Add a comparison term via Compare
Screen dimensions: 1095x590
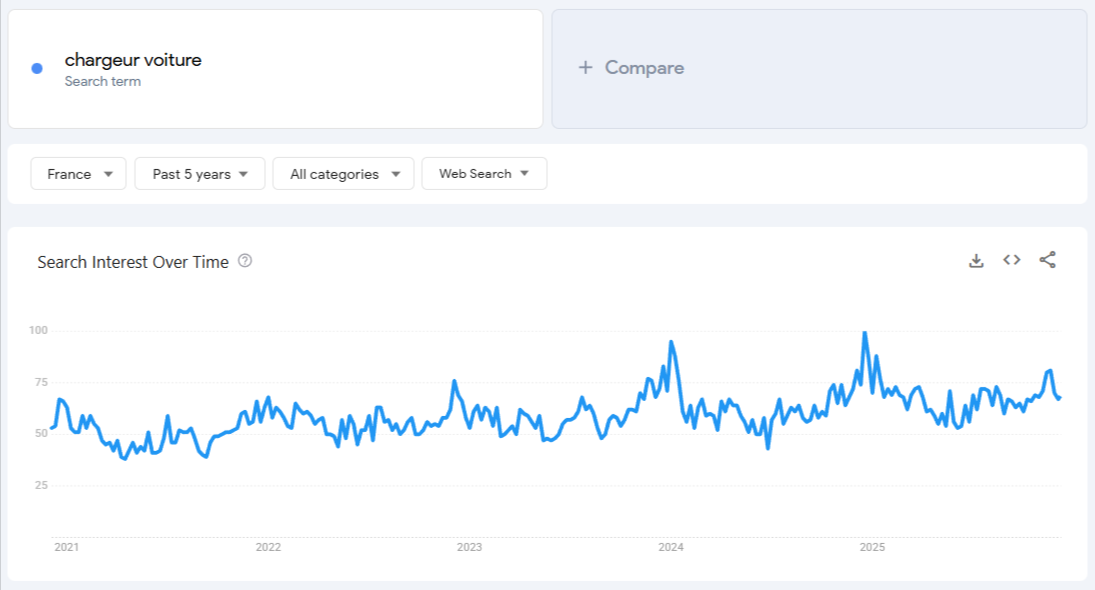631,67
